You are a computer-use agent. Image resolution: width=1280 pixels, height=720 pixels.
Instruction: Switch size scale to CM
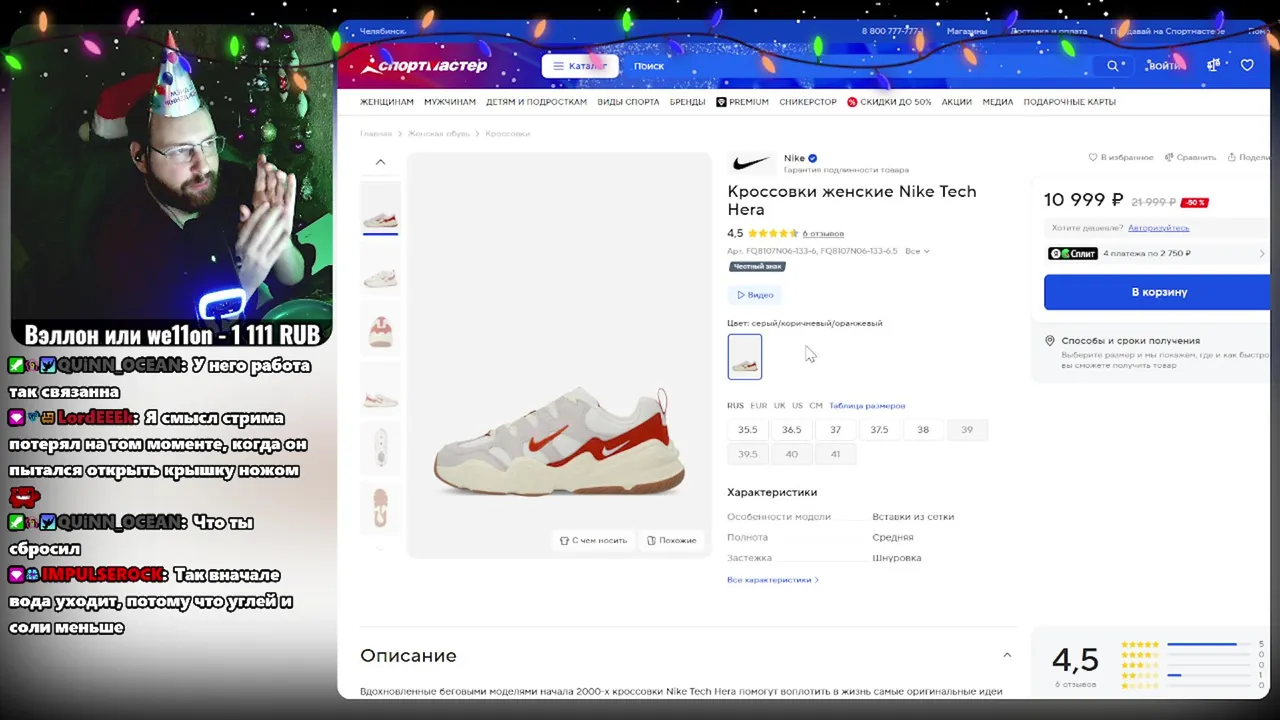point(816,405)
